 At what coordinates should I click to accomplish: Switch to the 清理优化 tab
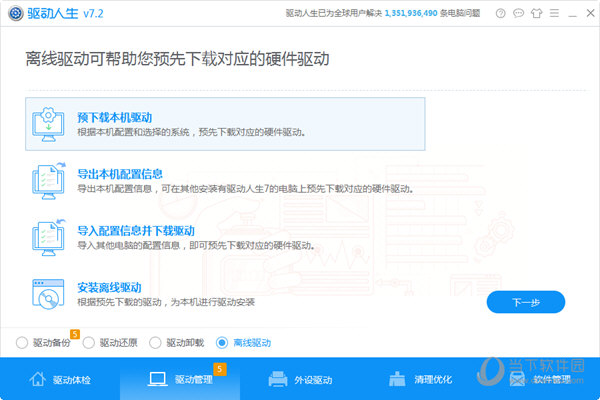click(x=420, y=379)
